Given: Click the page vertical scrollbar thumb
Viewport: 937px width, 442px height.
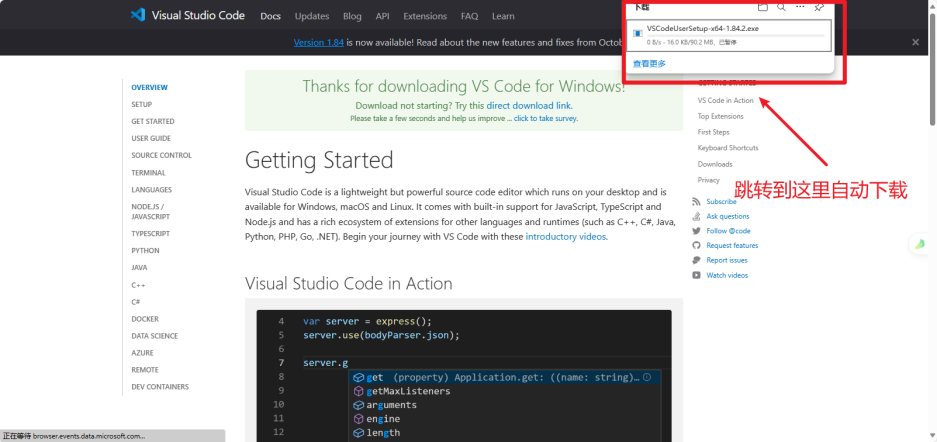Looking at the screenshot, I should [x=932, y=67].
